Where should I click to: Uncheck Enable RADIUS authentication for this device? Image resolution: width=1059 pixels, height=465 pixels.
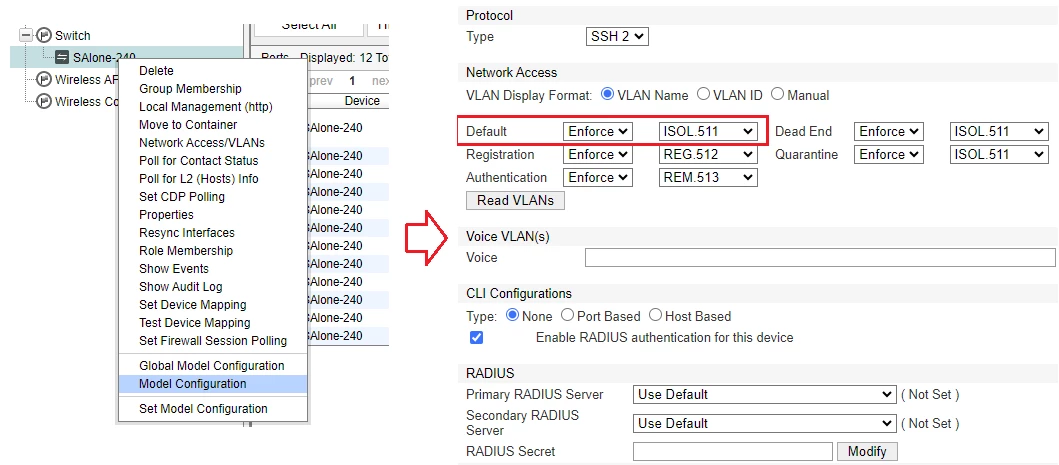click(476, 337)
